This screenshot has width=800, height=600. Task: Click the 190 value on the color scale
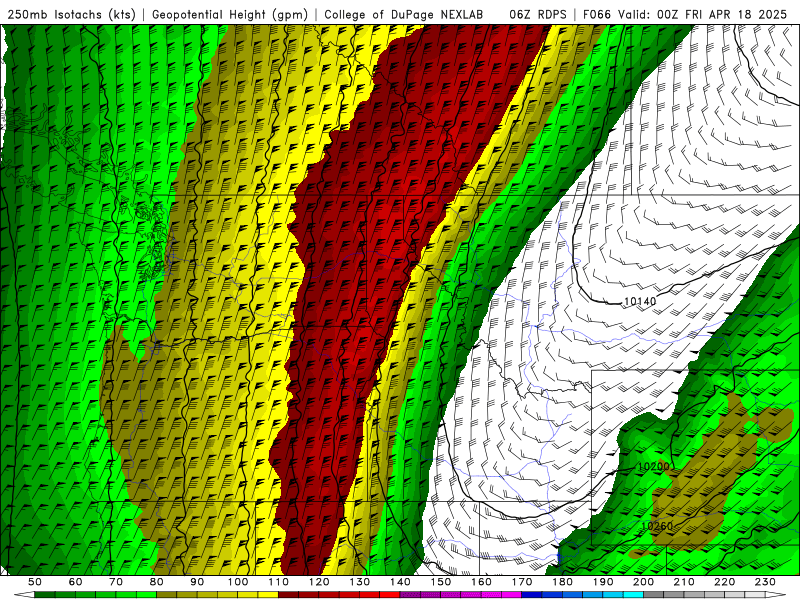(603, 582)
